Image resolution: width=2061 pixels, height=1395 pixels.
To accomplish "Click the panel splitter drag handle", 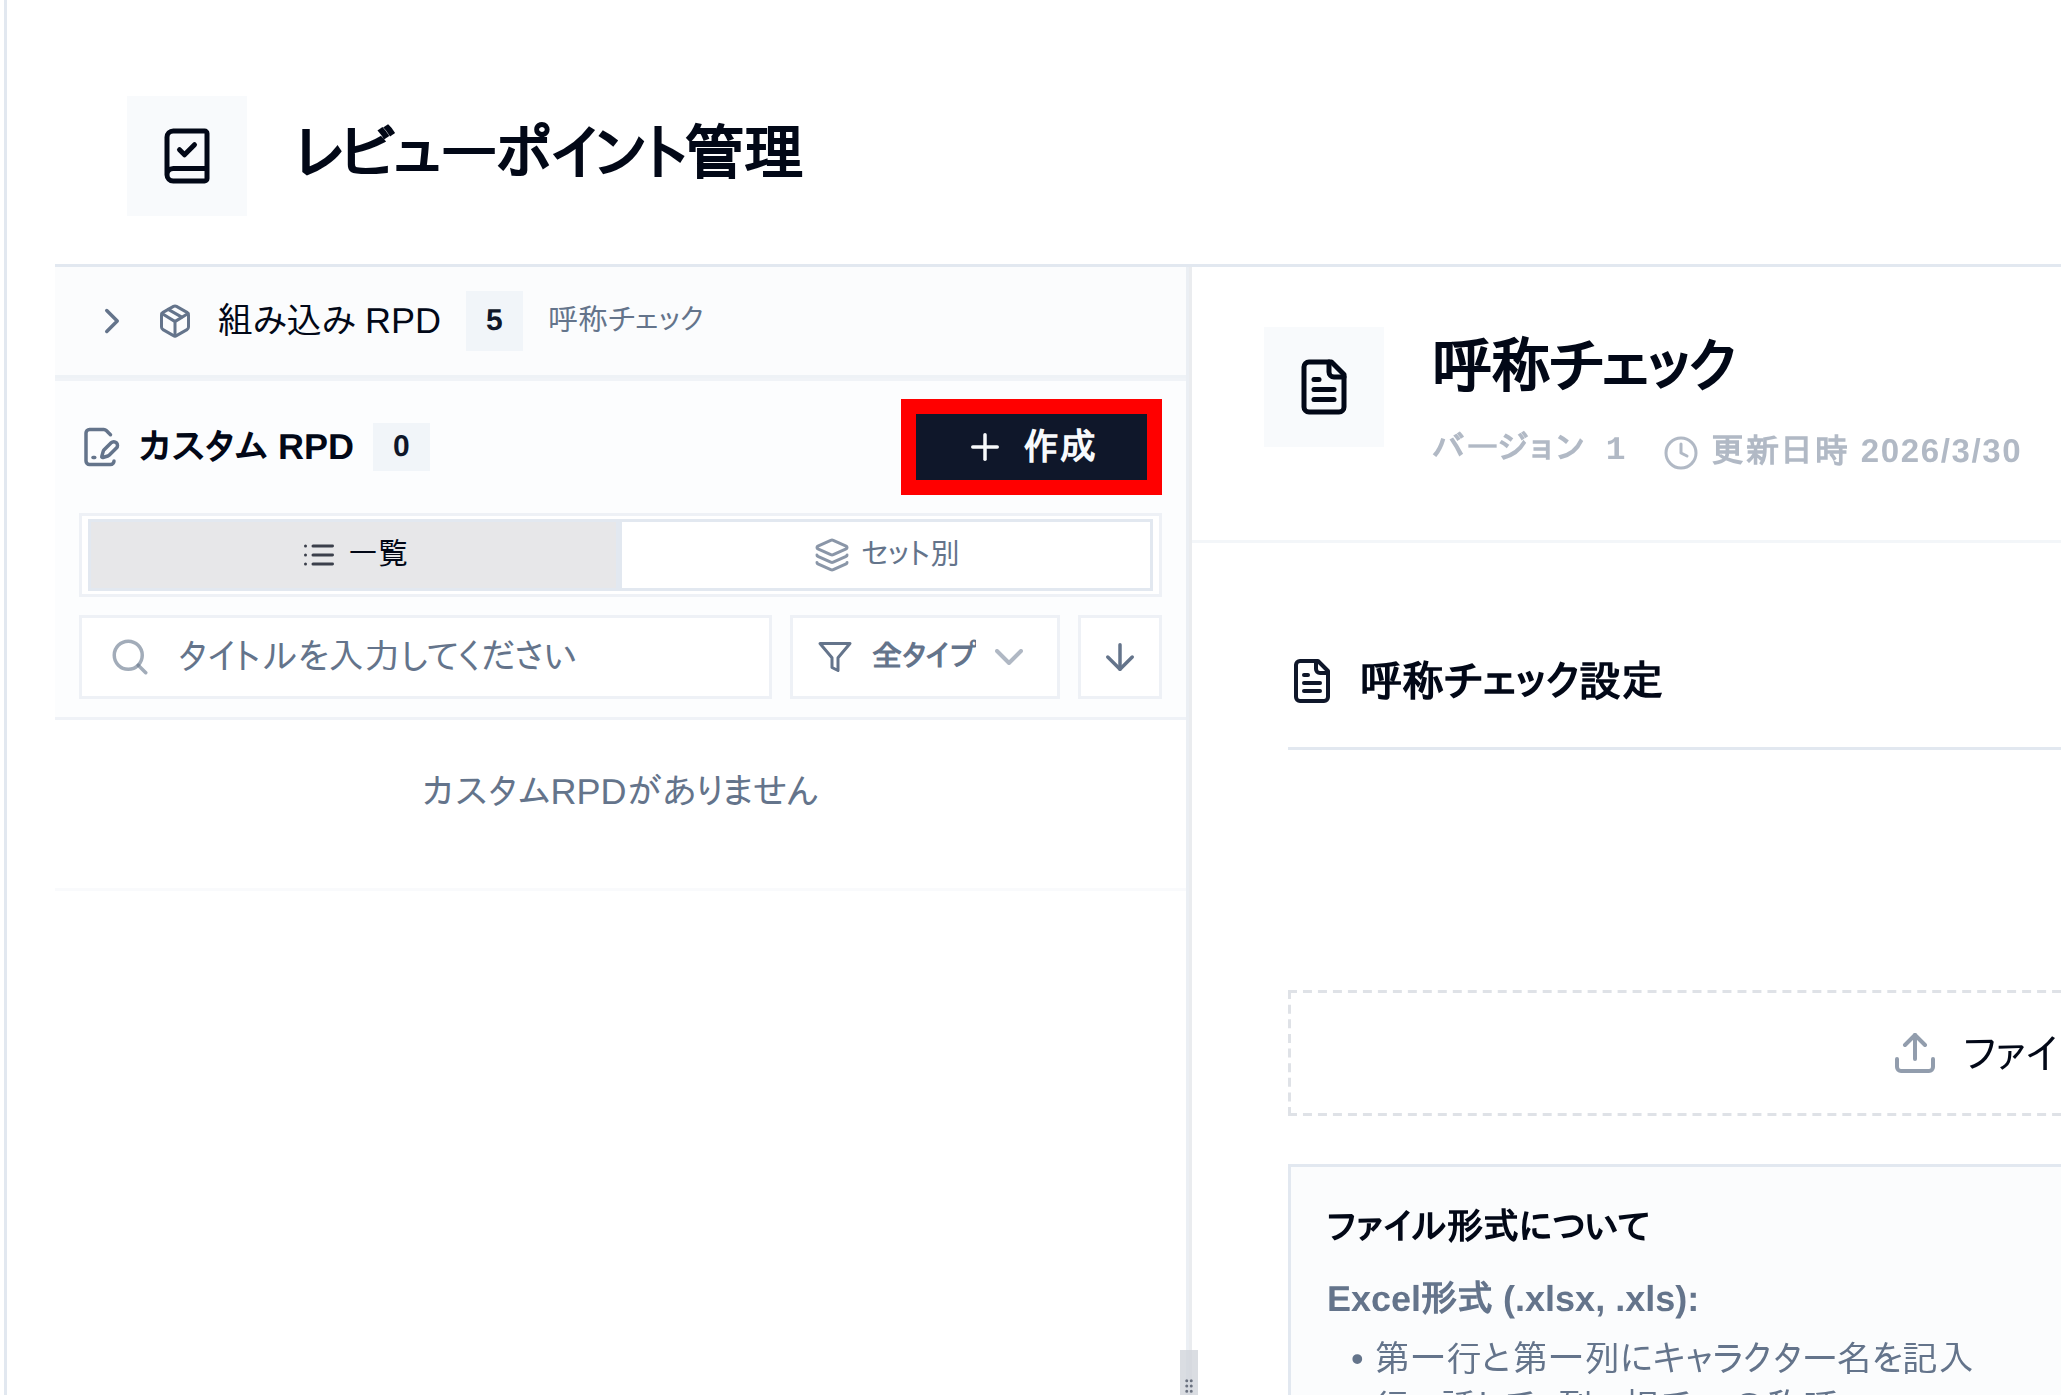I will coord(1189,1372).
